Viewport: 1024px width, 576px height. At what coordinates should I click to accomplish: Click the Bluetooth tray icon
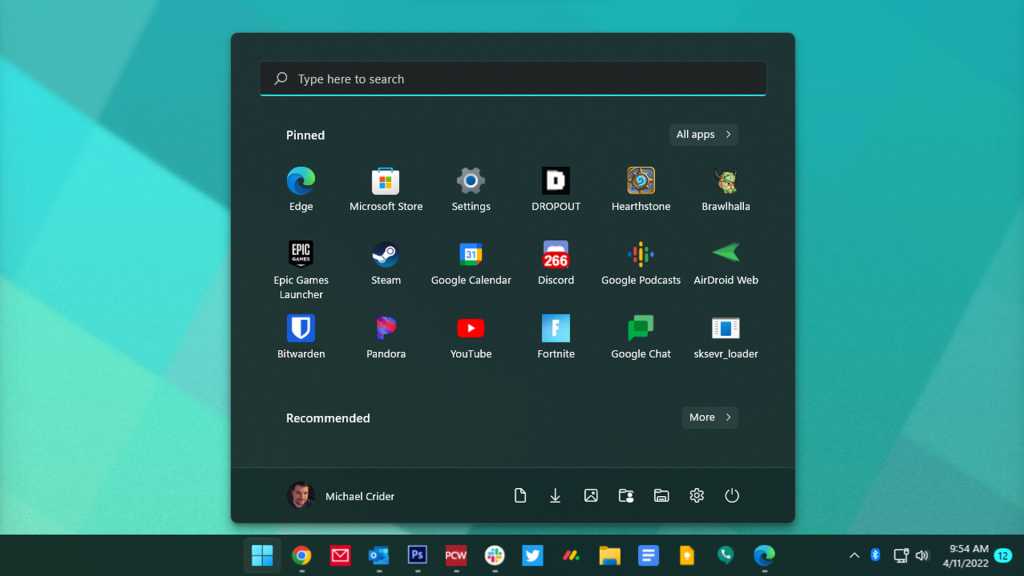[x=875, y=555]
